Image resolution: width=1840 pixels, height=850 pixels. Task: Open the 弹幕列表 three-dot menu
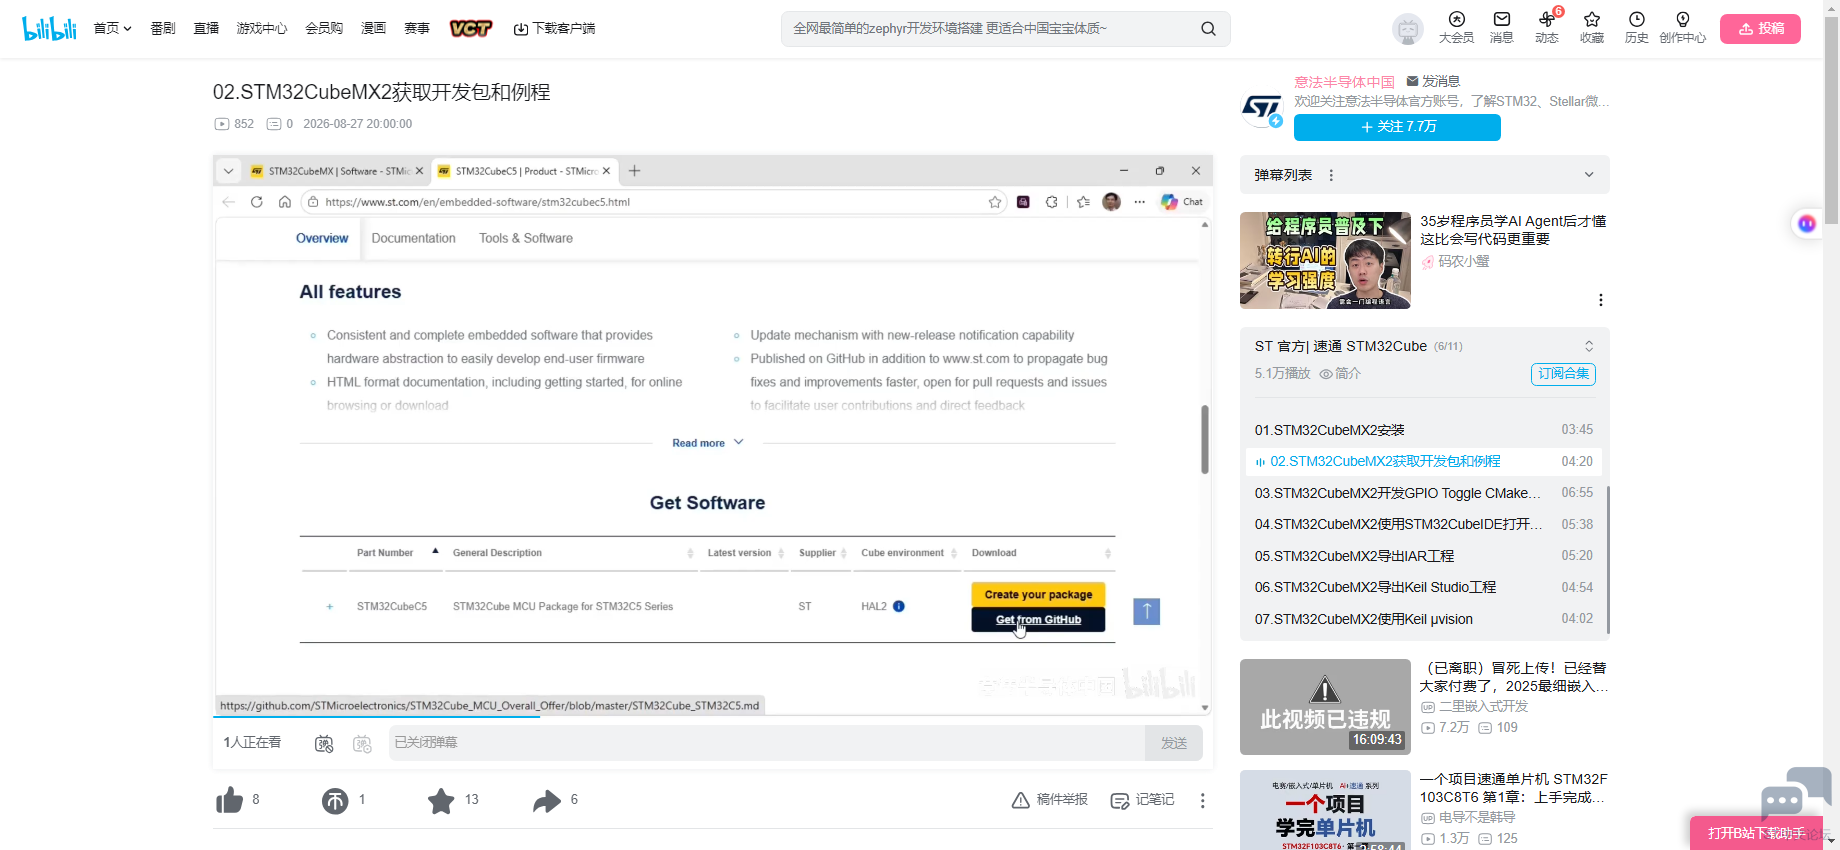click(x=1331, y=175)
